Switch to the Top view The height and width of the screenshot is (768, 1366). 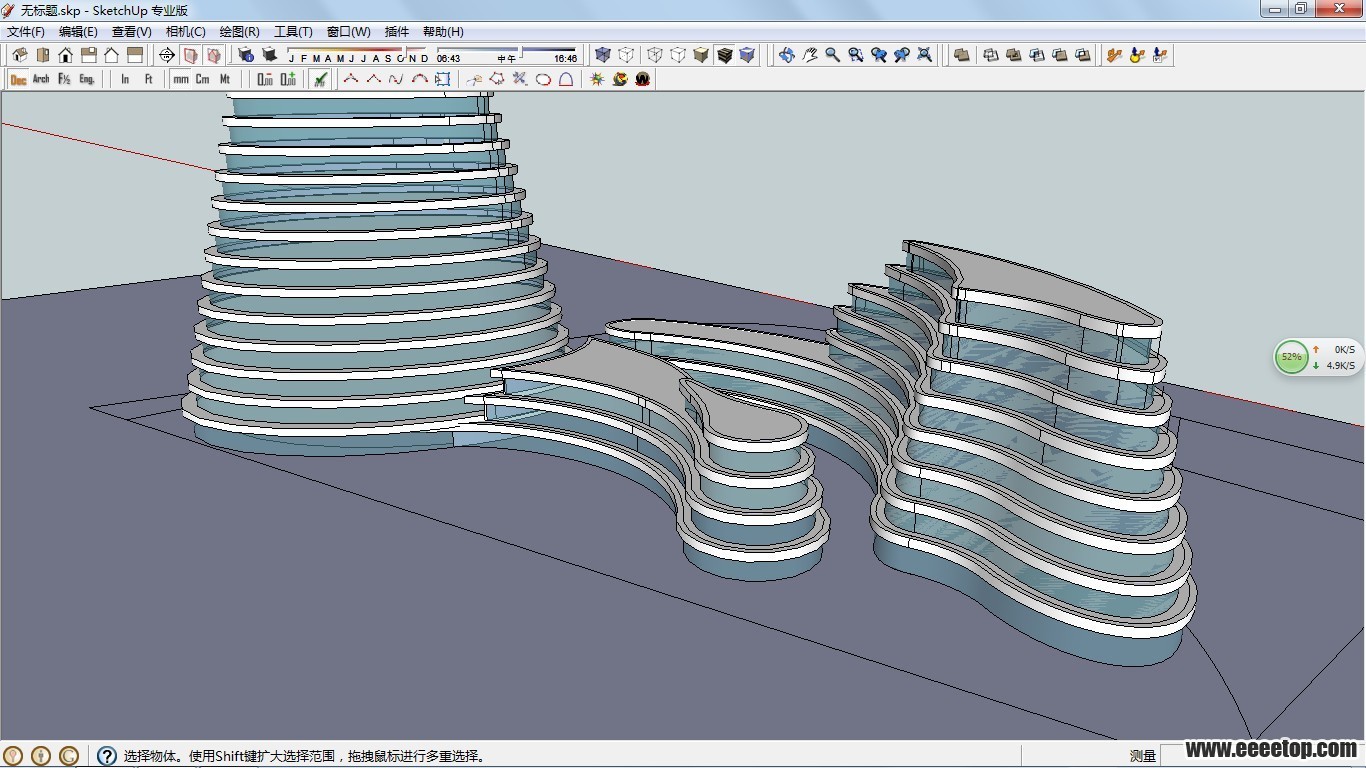click(x=43, y=55)
